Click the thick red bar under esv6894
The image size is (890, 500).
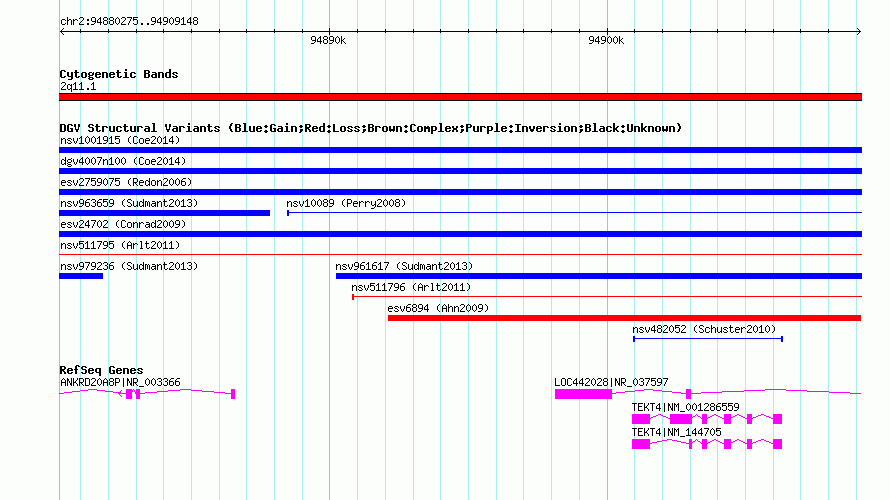[624, 318]
